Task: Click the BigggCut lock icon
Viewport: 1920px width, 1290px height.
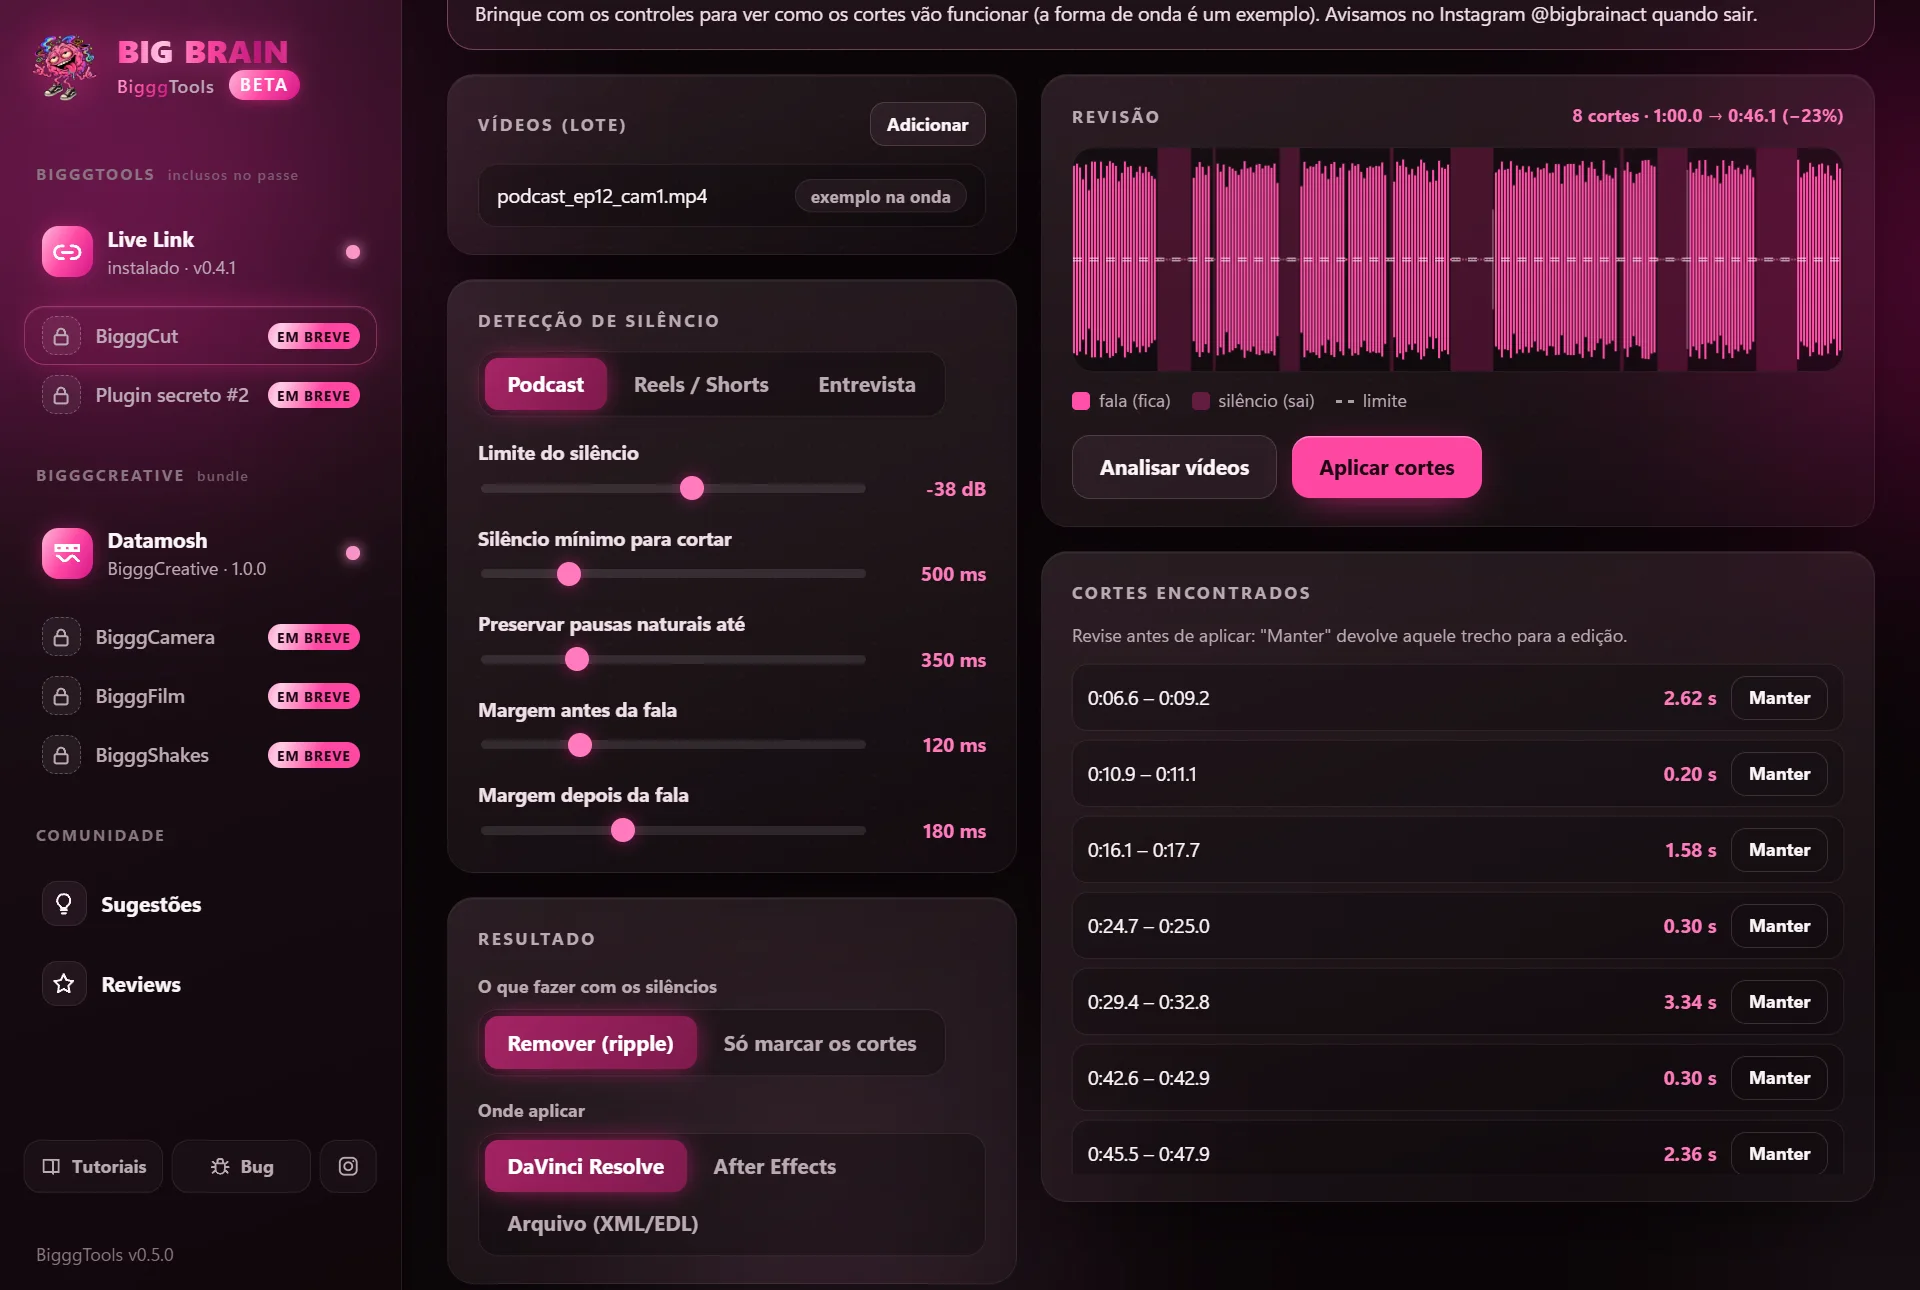Action: click(x=61, y=336)
